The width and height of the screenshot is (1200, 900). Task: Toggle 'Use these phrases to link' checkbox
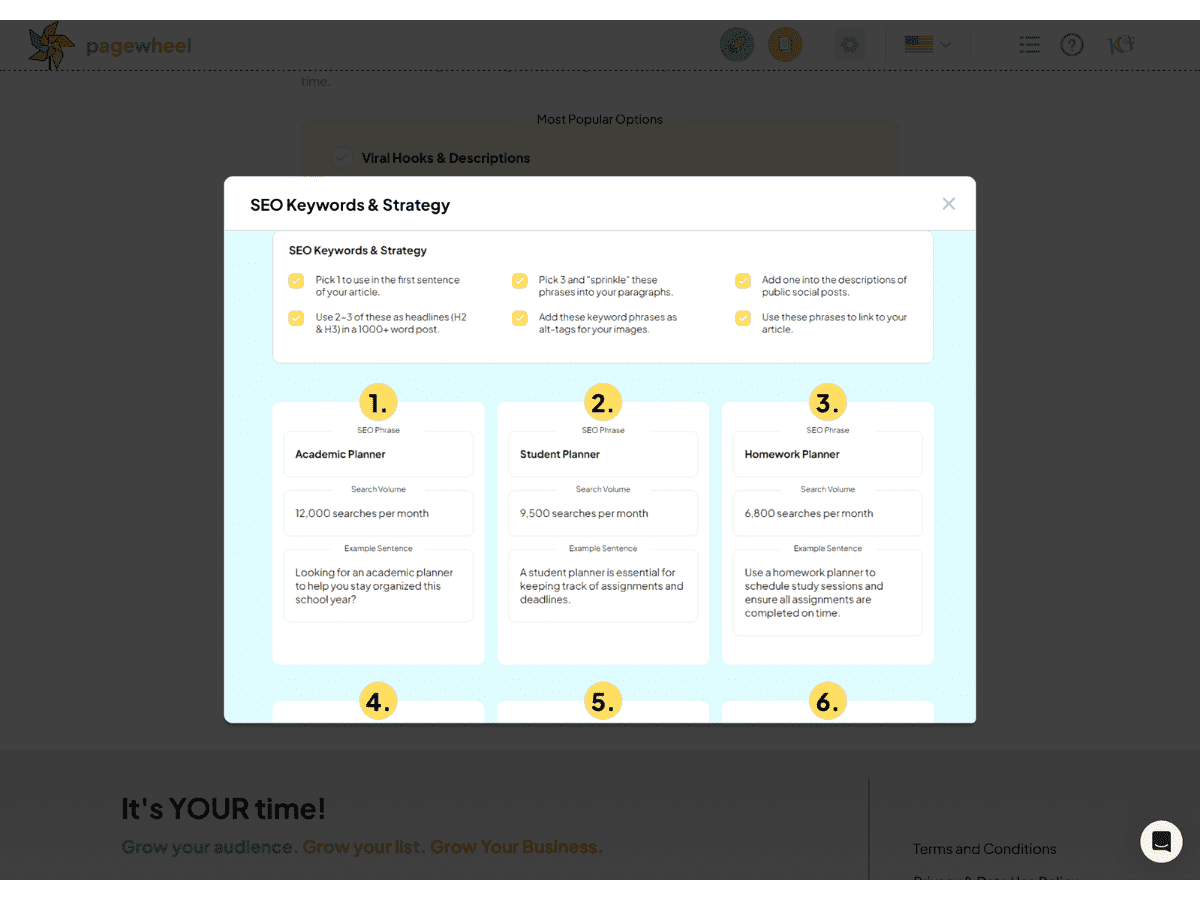point(743,318)
